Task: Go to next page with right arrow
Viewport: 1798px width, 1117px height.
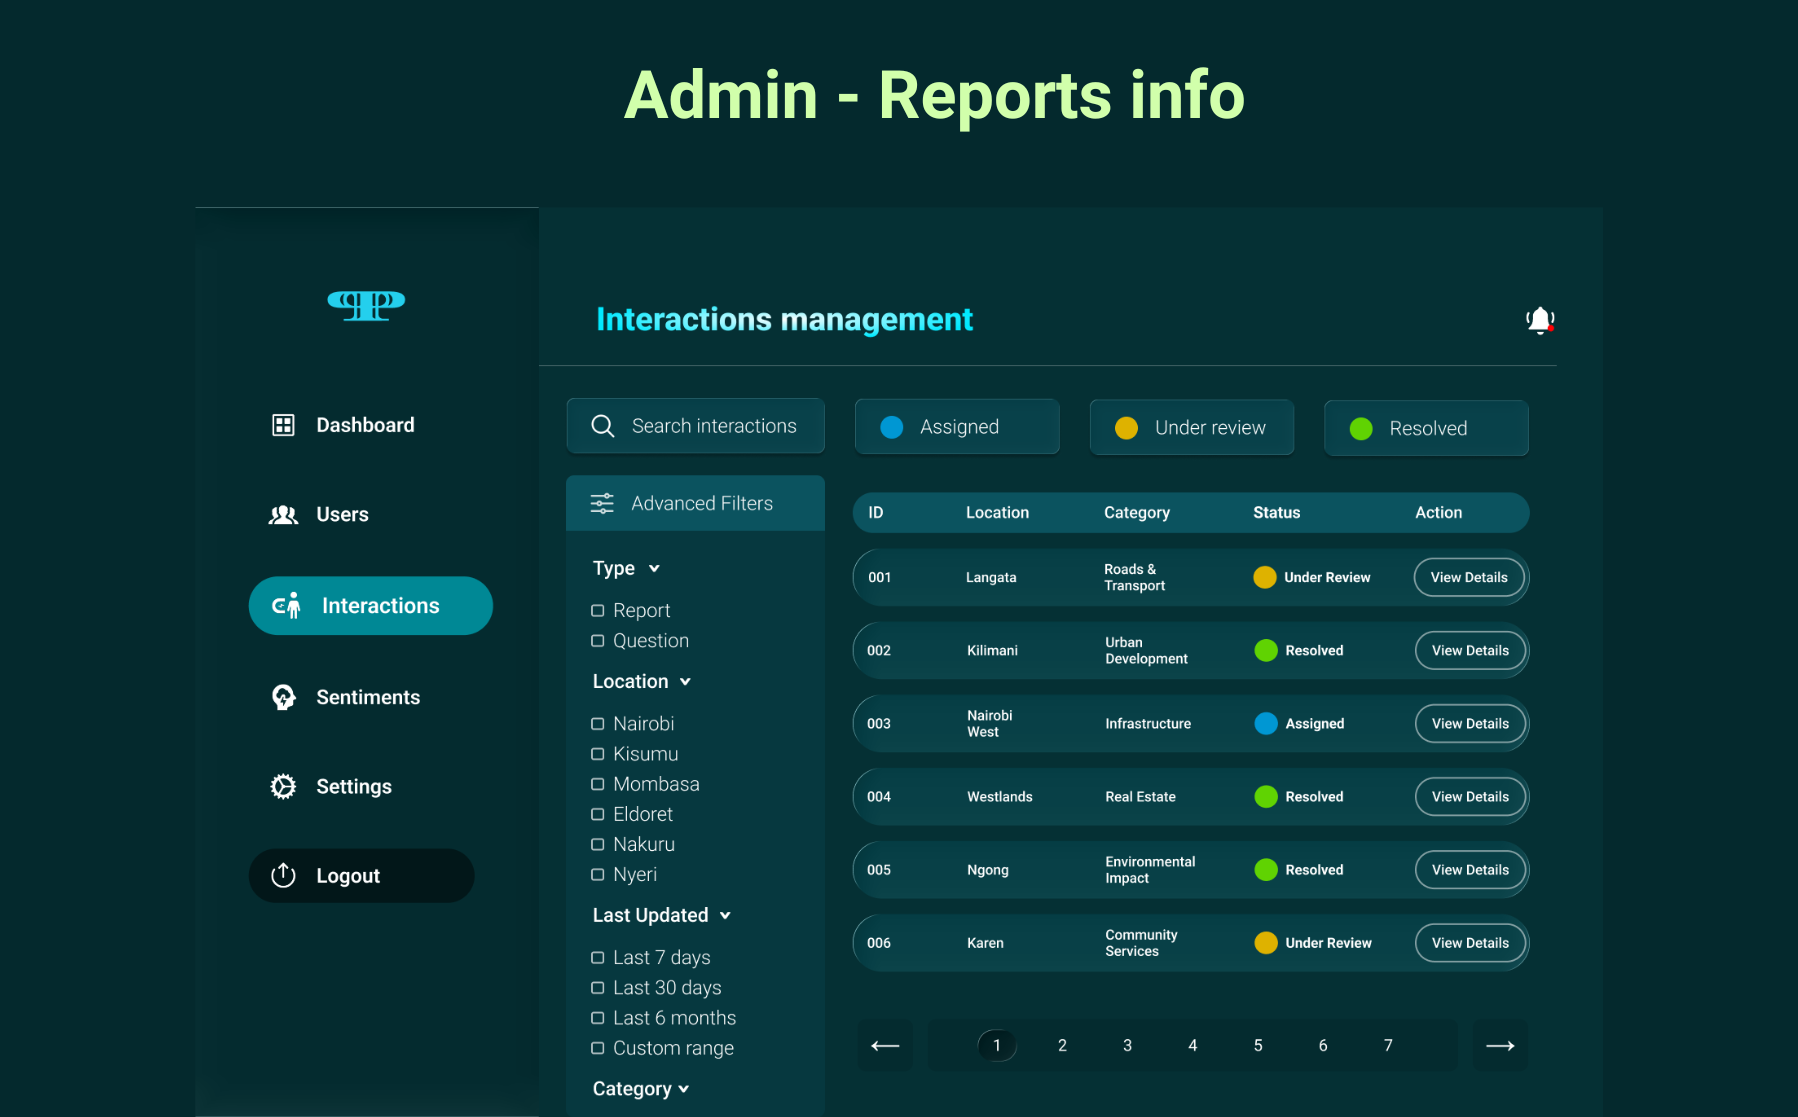Action: [1500, 1046]
